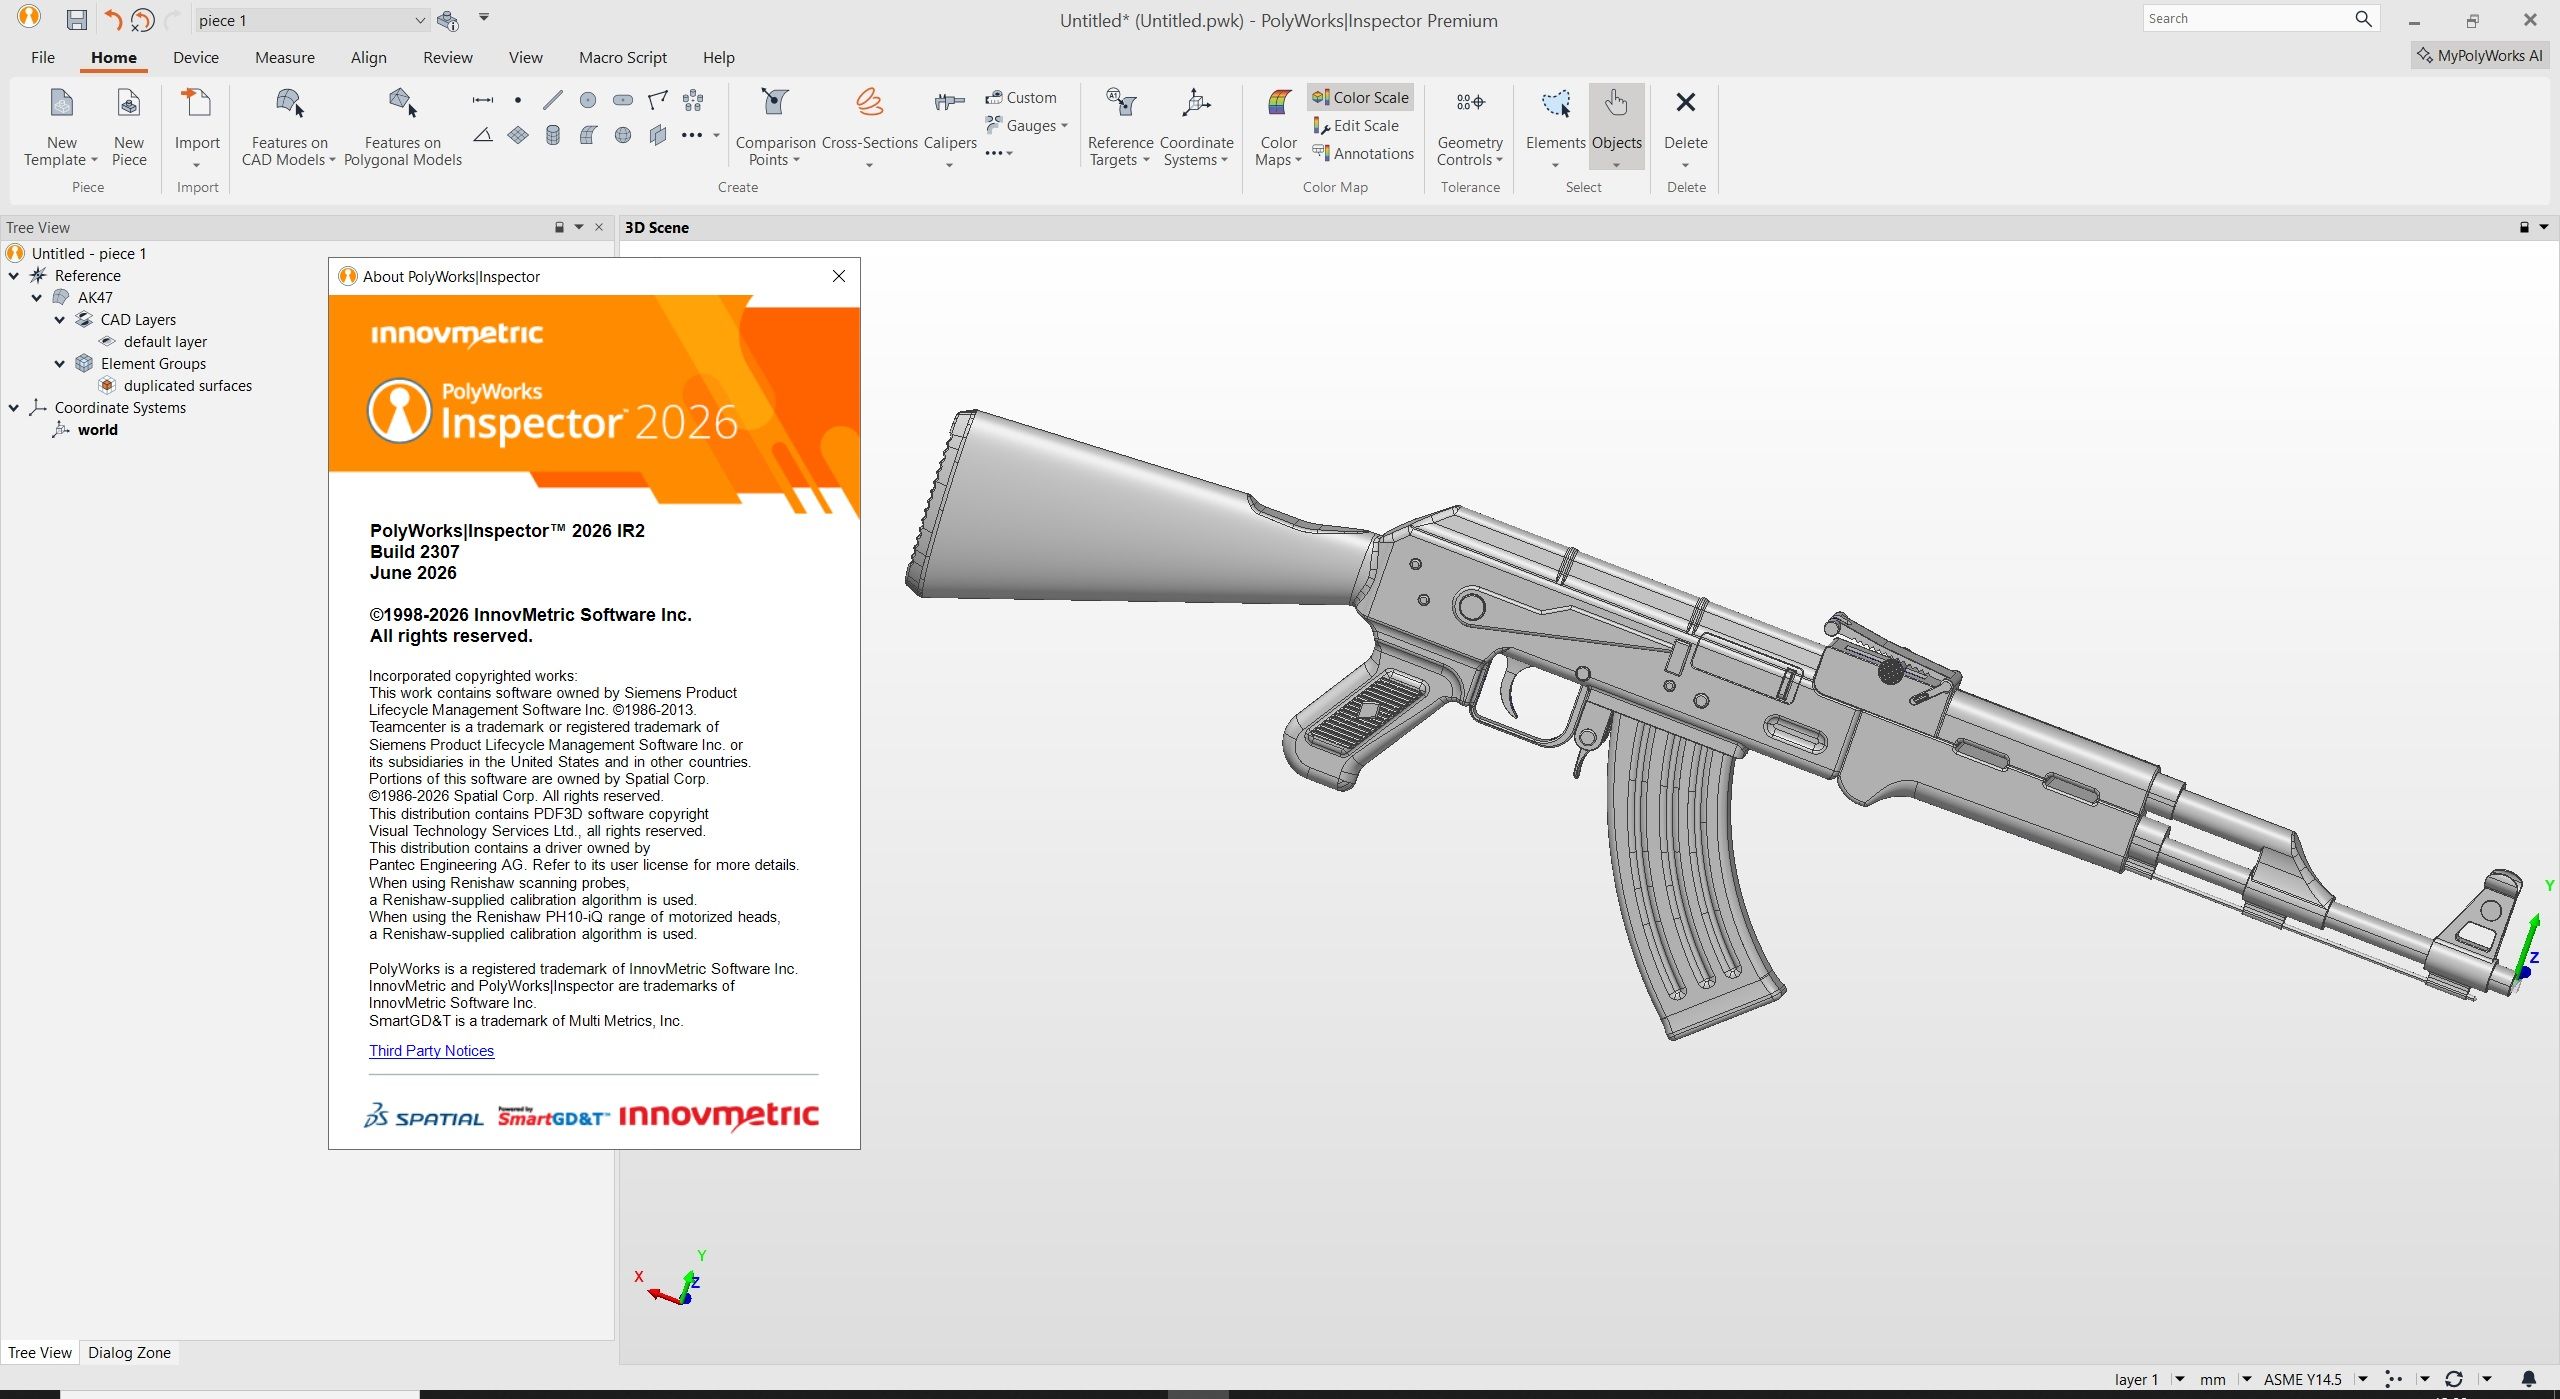
Task: Select the line feature tool
Action: [553, 100]
